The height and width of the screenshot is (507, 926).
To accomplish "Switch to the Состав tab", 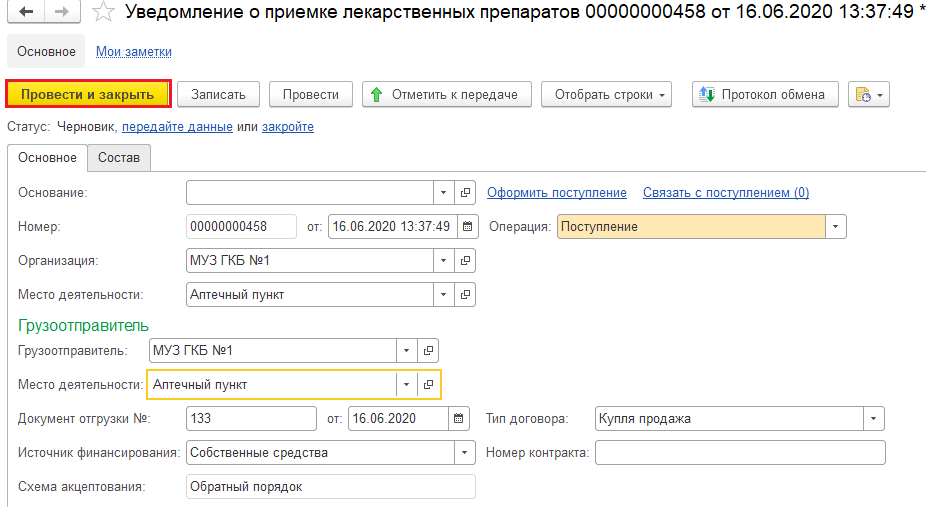I will click(119, 158).
